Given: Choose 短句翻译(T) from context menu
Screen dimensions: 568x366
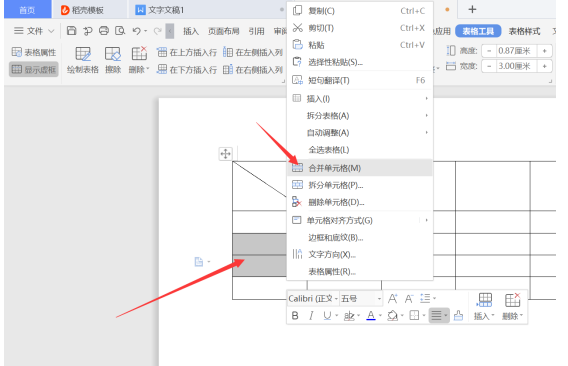Looking at the screenshot, I should [x=360, y=80].
